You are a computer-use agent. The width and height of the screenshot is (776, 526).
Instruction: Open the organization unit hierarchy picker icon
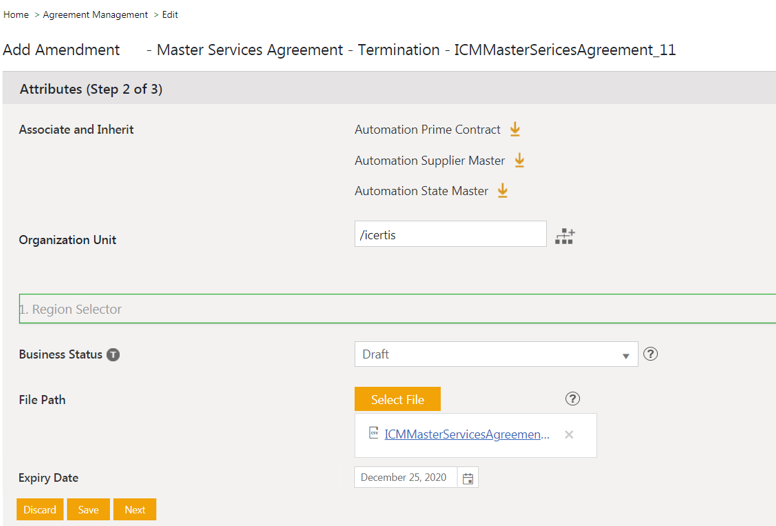(565, 236)
